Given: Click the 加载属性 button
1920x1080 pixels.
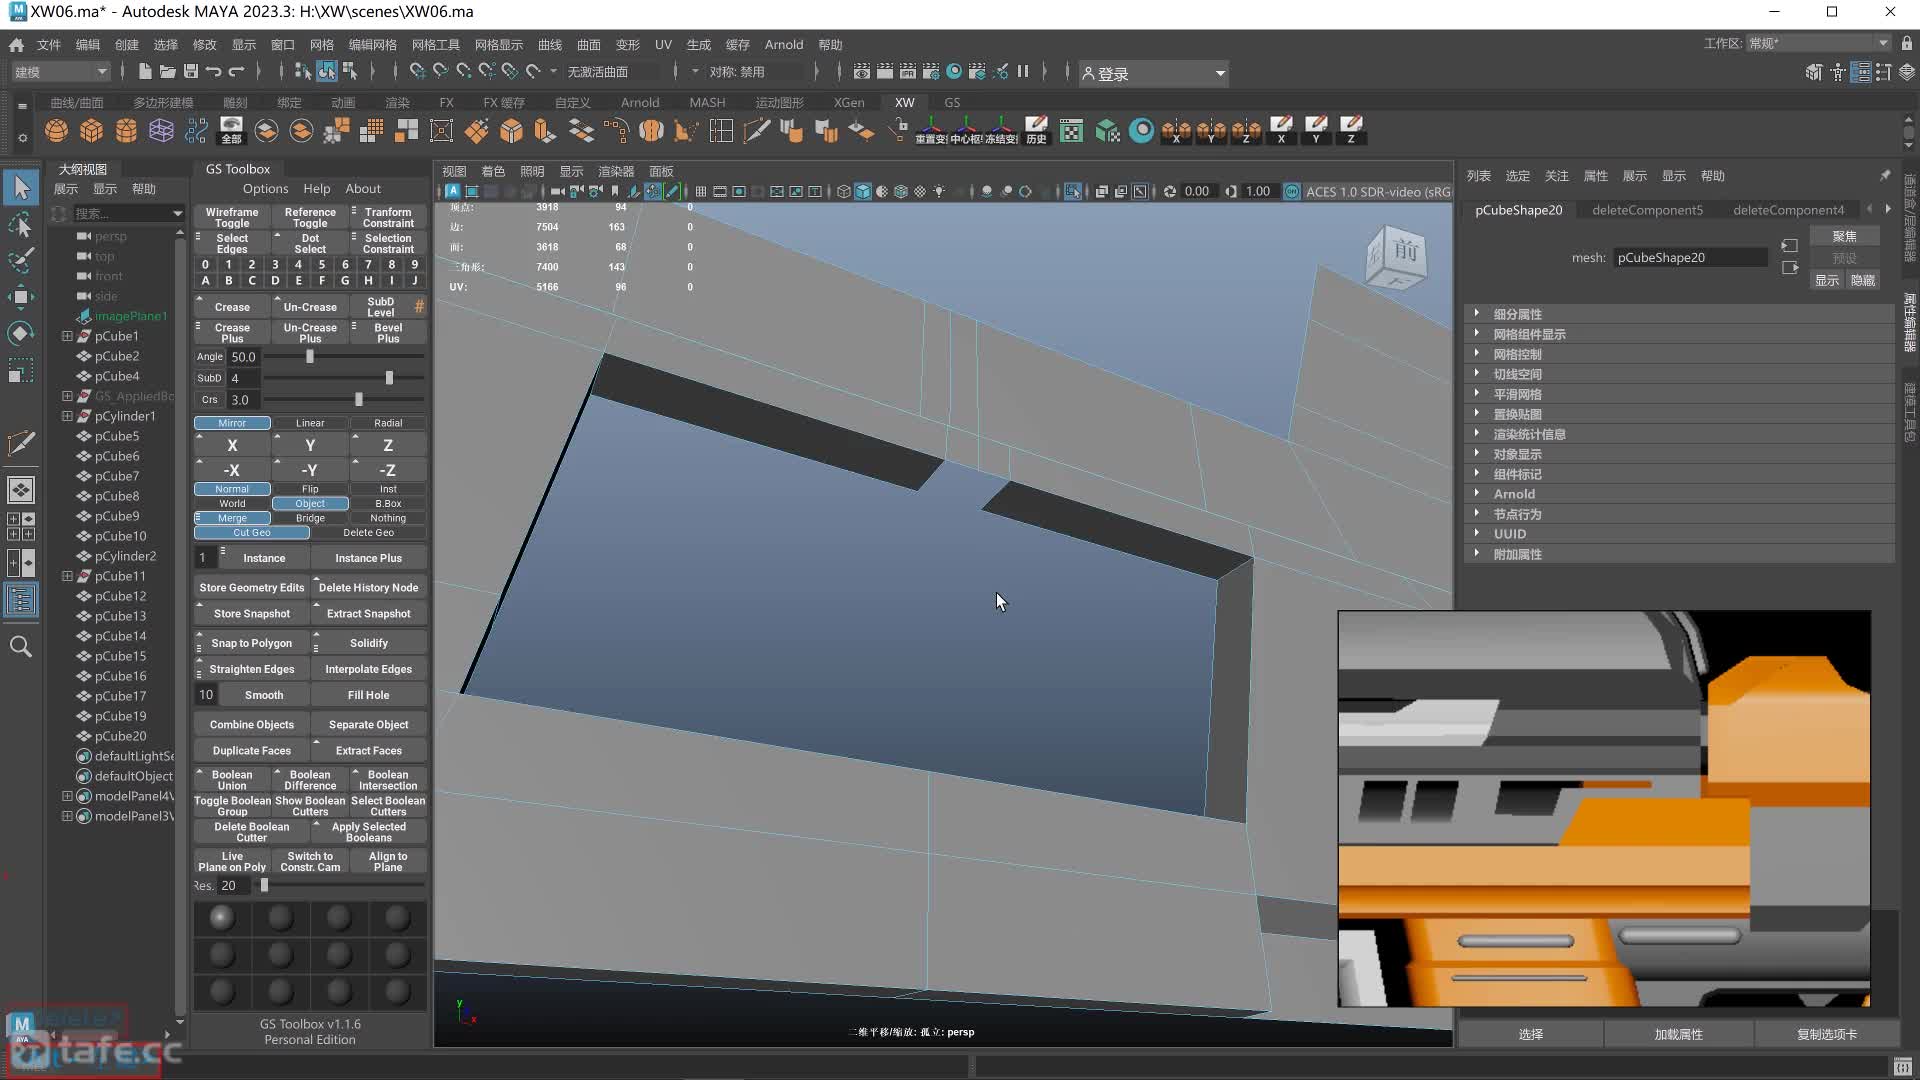Looking at the screenshot, I should (x=1679, y=1034).
